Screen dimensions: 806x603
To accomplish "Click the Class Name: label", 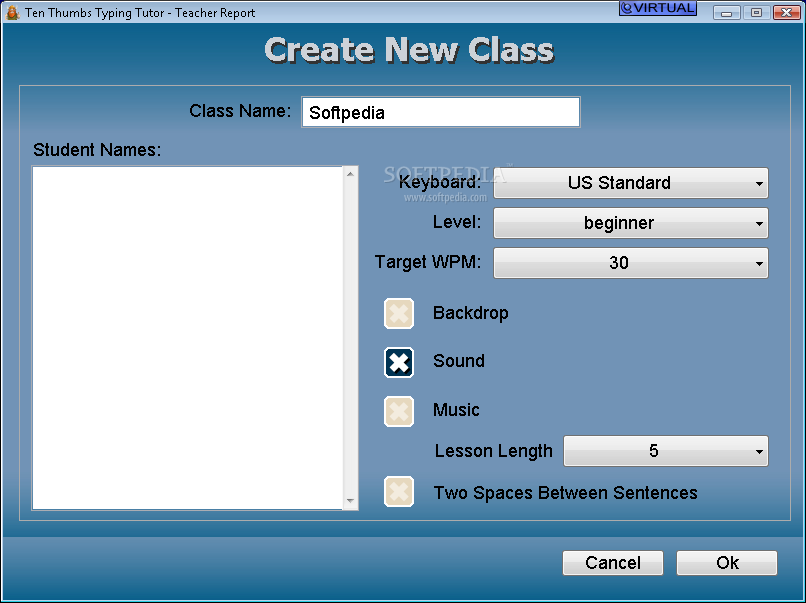I will click(240, 111).
